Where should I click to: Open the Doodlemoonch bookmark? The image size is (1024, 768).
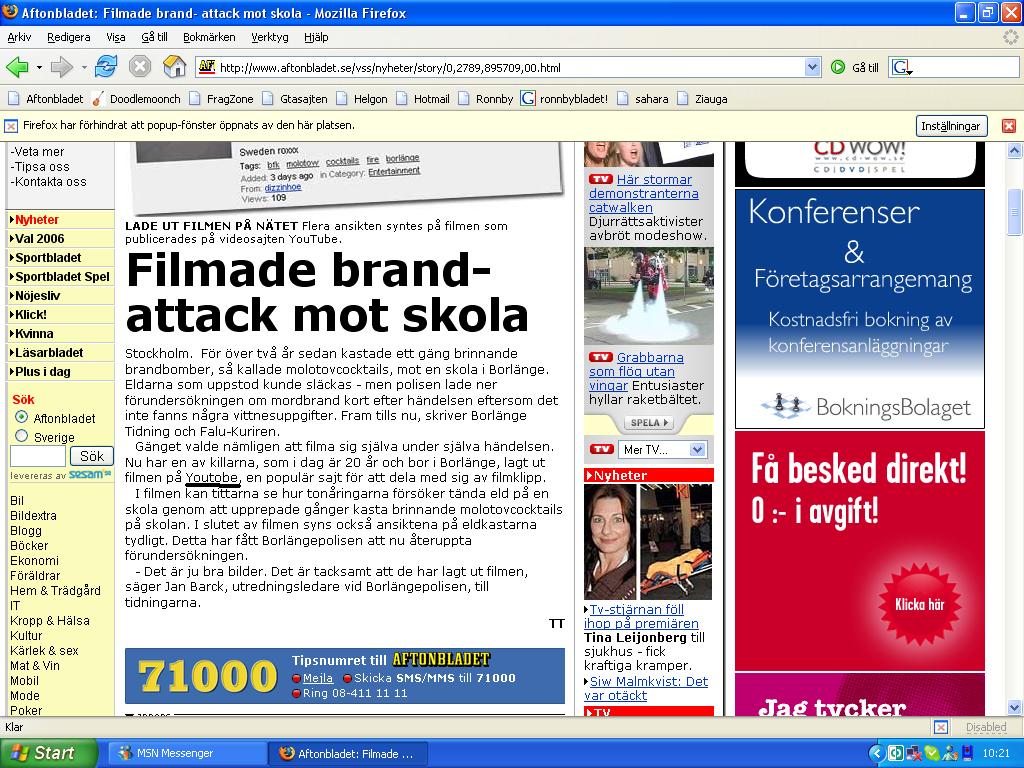point(136,99)
